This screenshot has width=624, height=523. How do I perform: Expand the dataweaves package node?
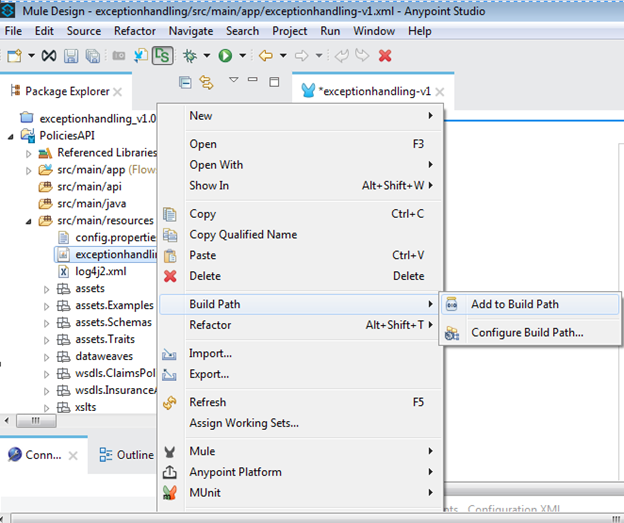[x=46, y=356]
